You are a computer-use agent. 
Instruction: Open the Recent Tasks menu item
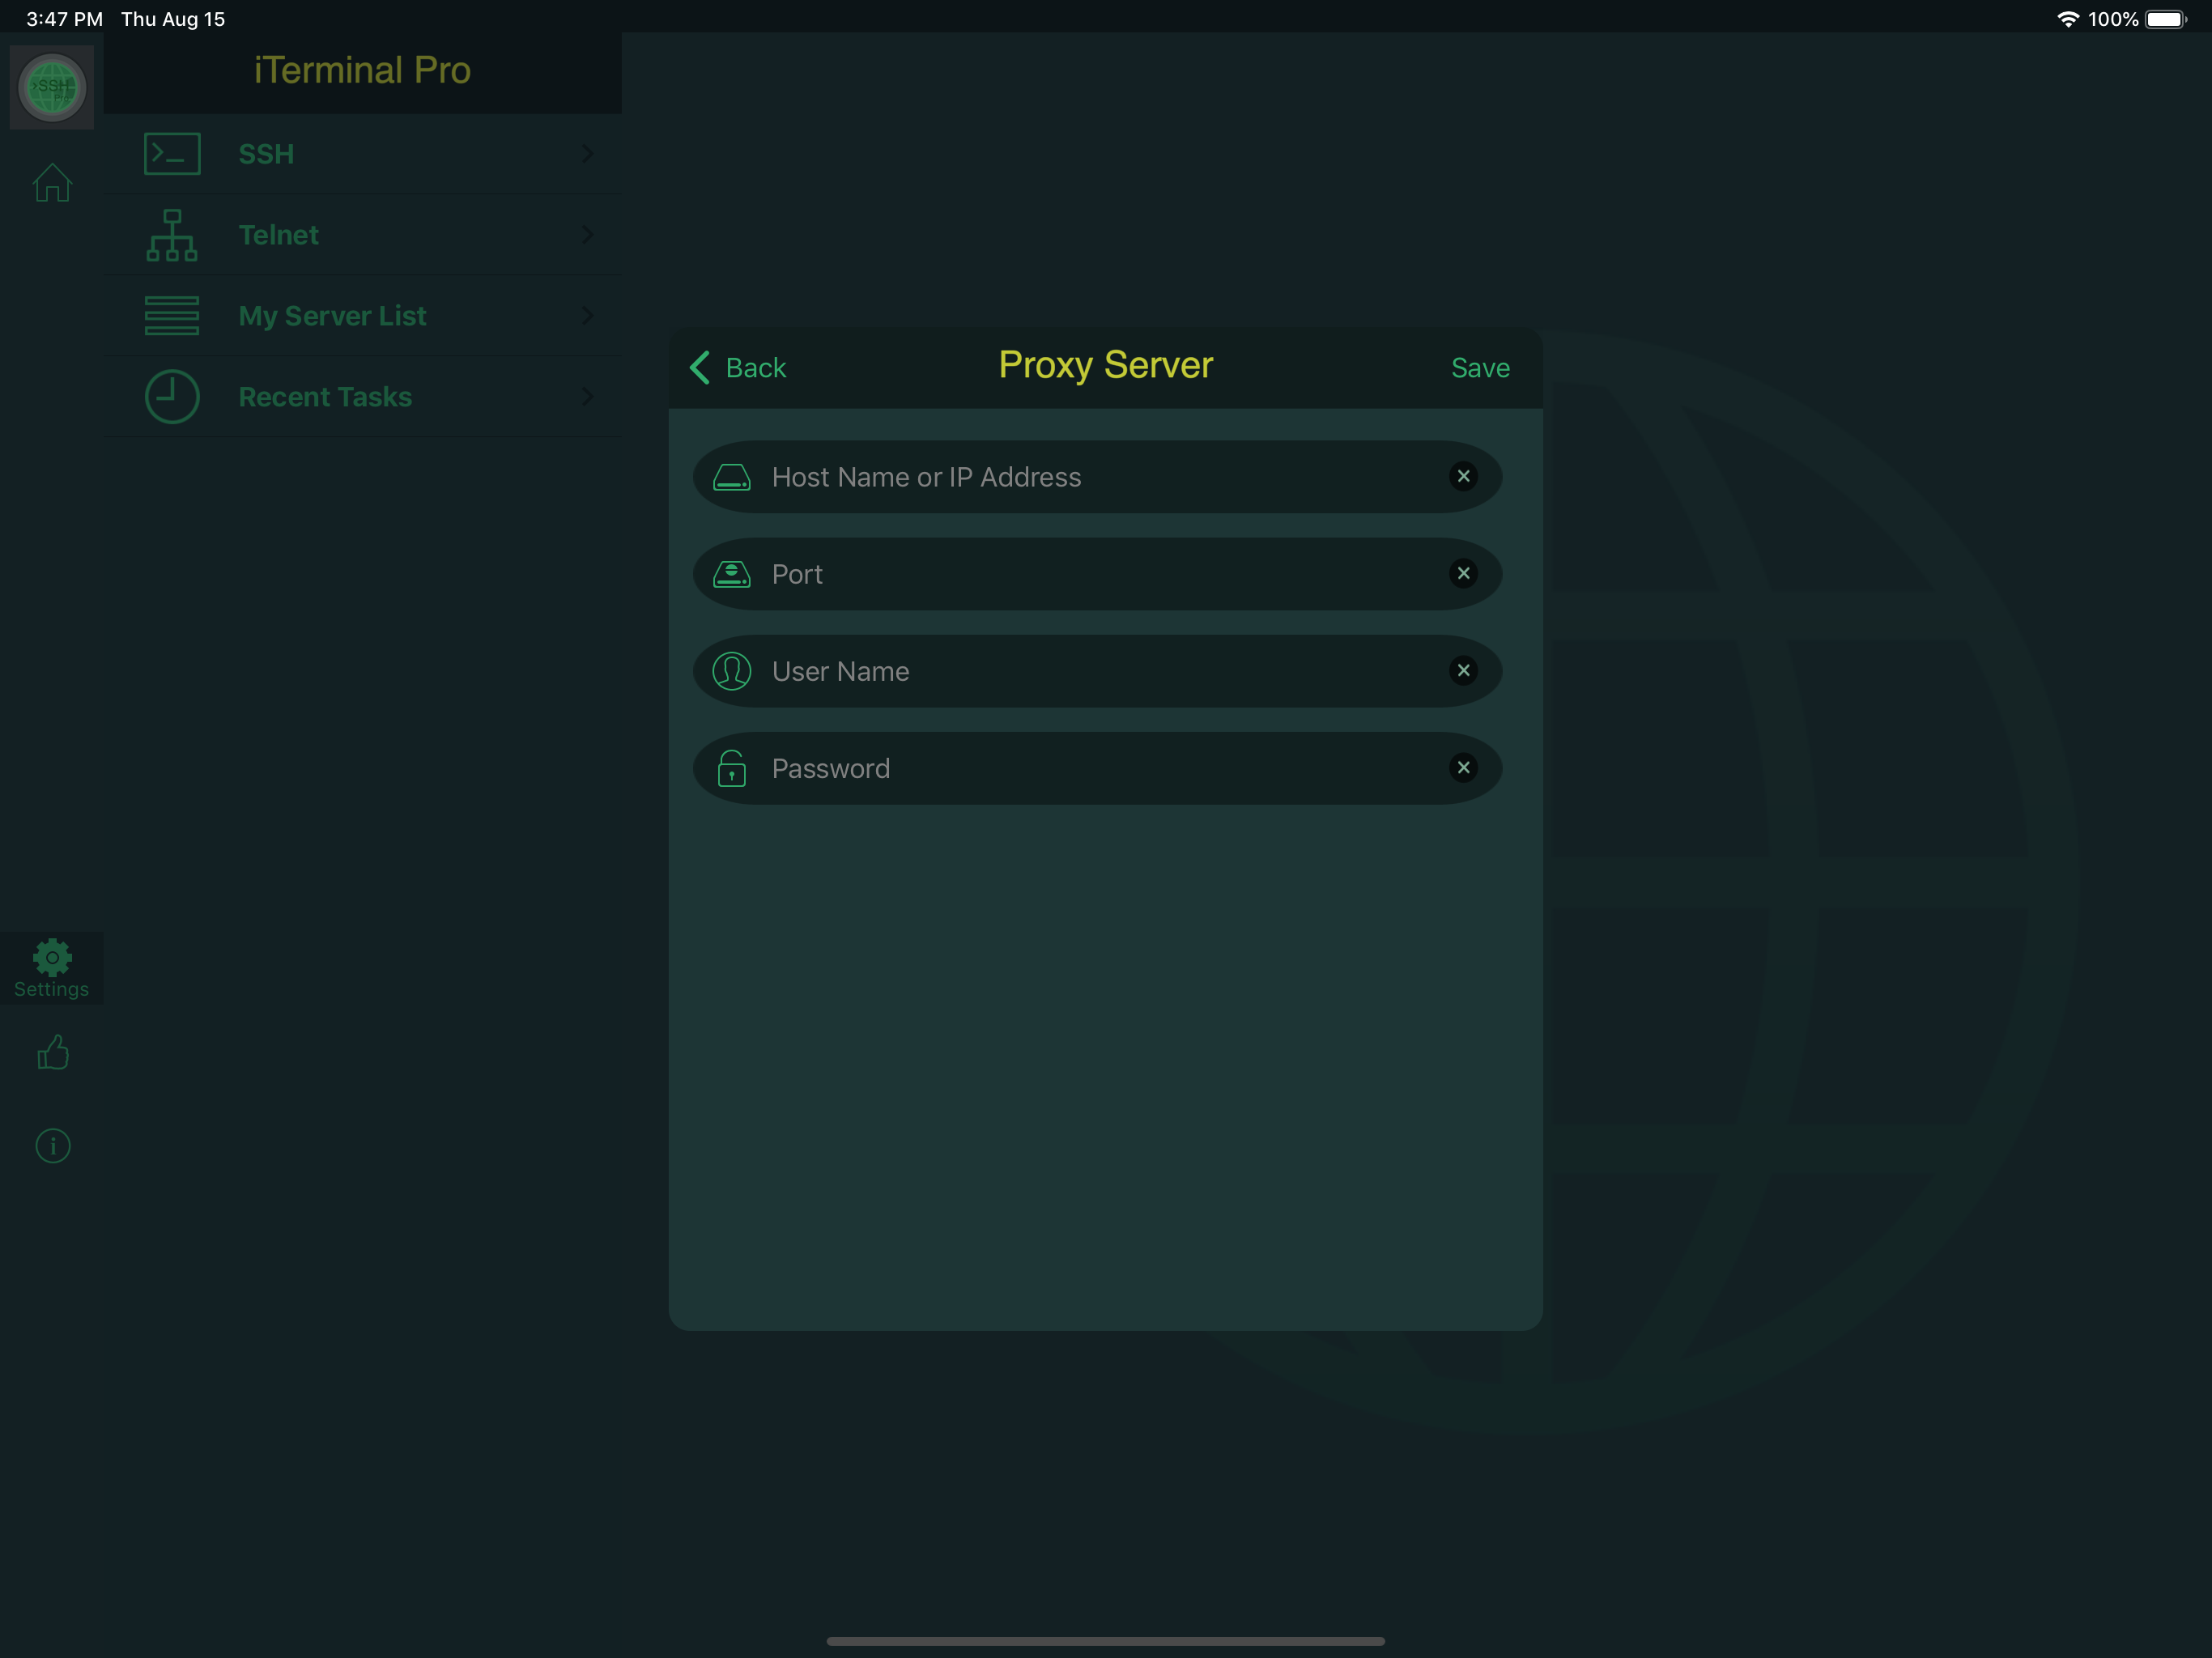(x=325, y=397)
